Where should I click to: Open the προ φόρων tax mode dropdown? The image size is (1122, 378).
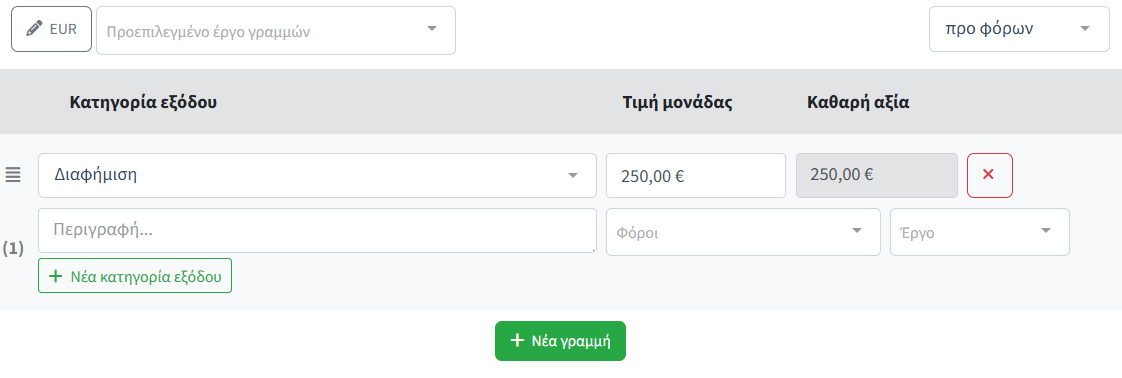point(1019,29)
